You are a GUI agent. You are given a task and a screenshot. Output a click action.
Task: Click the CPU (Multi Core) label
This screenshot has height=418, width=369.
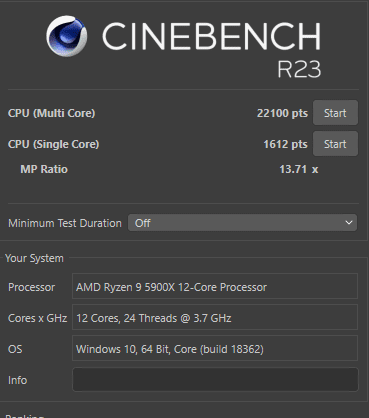[x=52, y=113]
